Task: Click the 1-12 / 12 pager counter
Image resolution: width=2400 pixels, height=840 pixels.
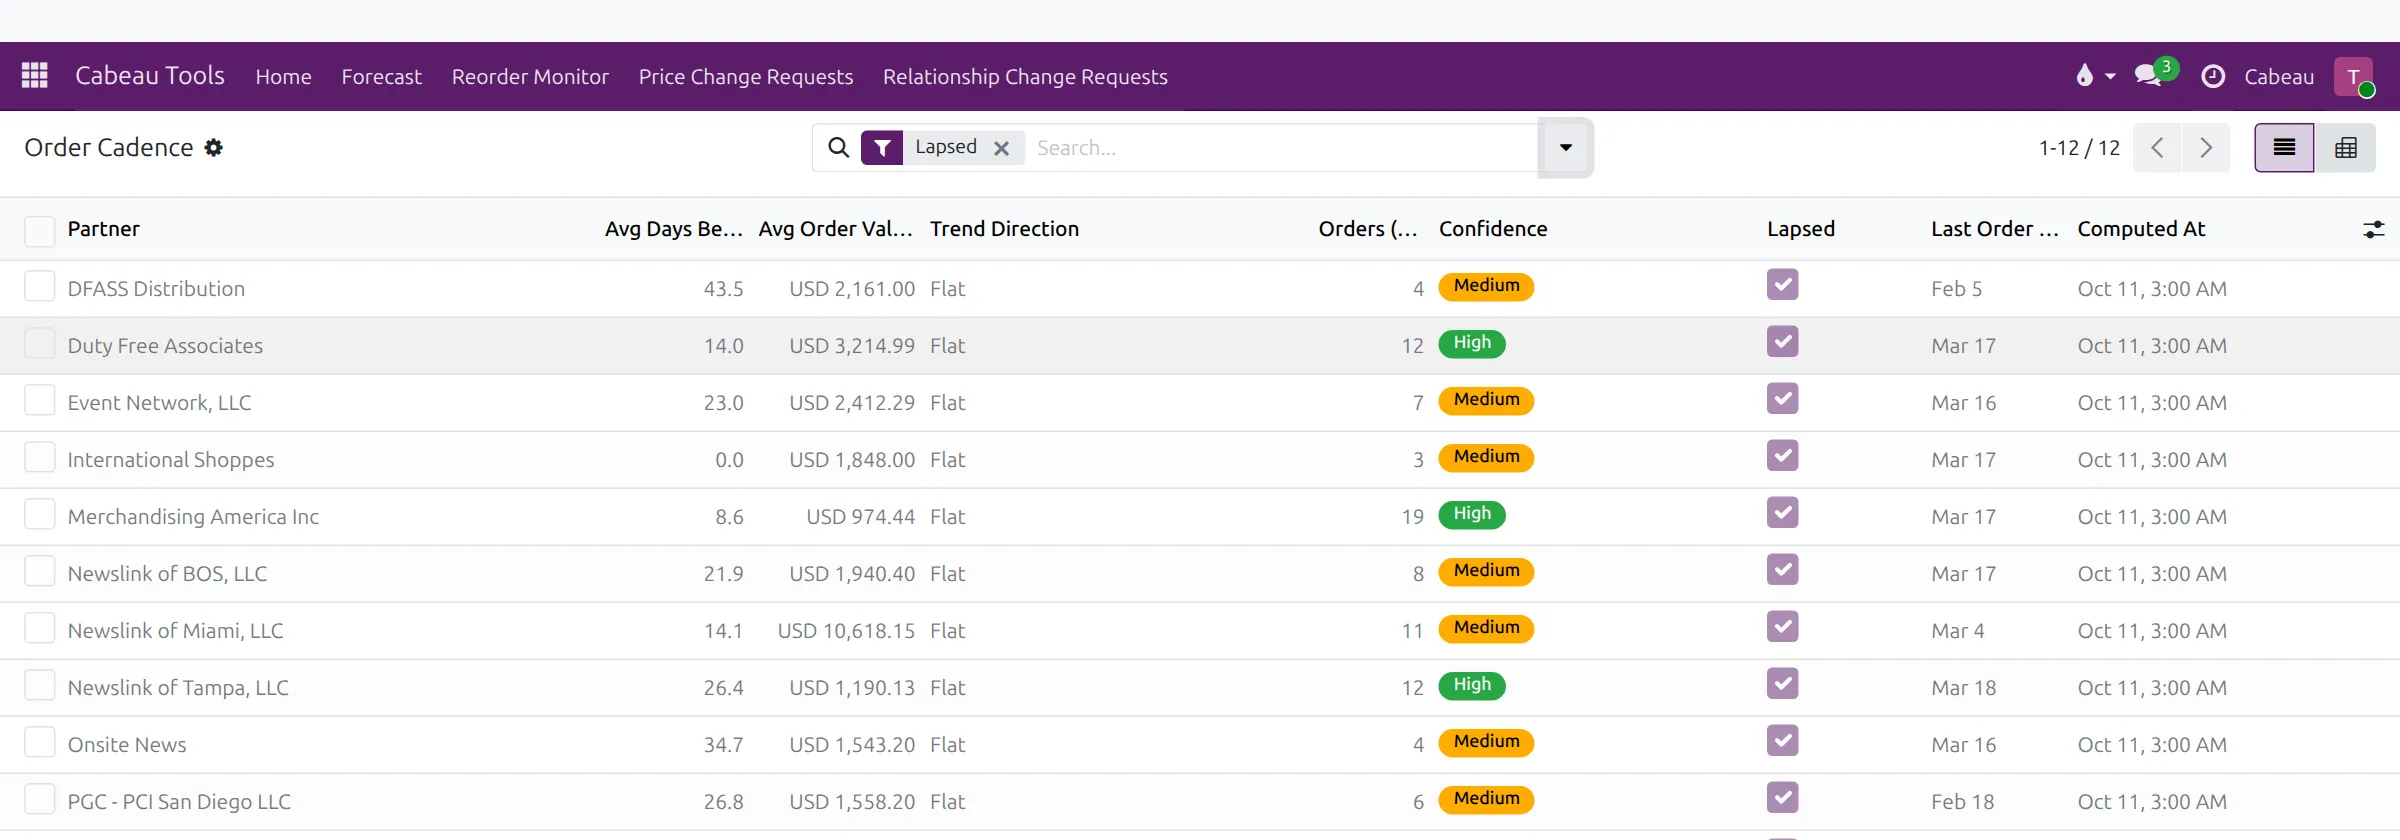Action: (2079, 148)
